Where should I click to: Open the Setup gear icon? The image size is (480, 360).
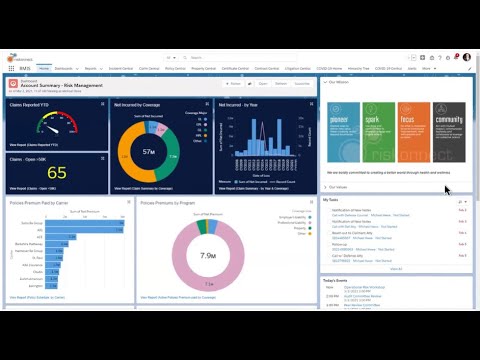[x=448, y=58]
